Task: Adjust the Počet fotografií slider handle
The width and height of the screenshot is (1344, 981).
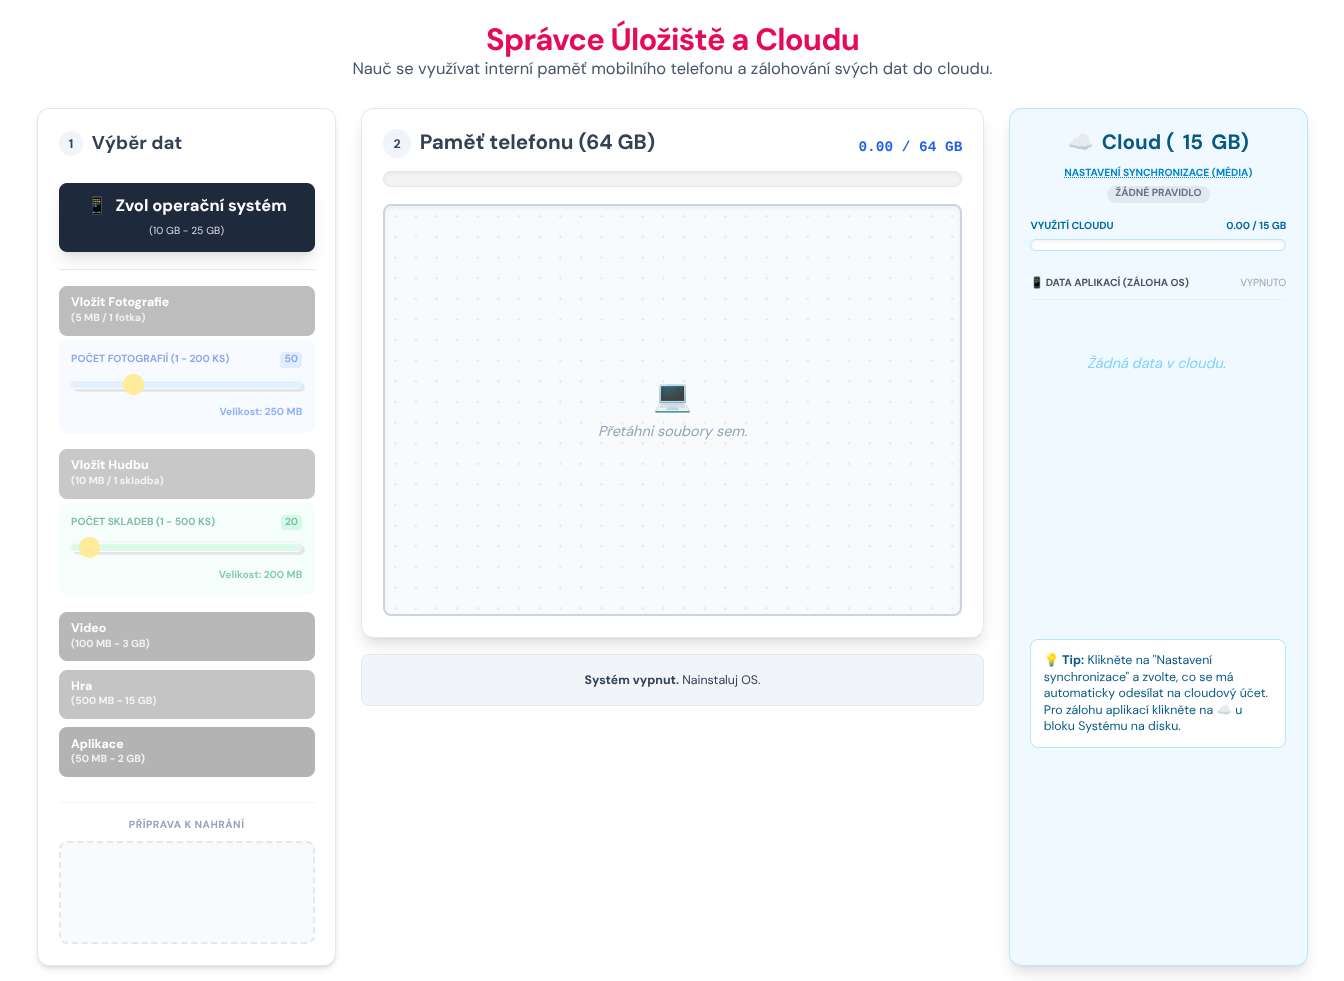Action: click(x=133, y=385)
